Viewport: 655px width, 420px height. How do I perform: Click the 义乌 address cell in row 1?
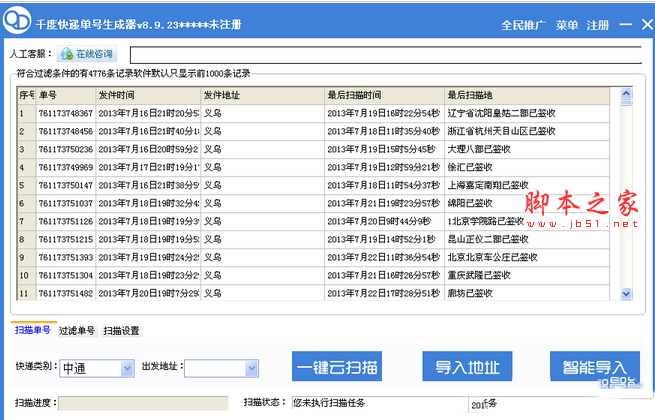point(263,114)
